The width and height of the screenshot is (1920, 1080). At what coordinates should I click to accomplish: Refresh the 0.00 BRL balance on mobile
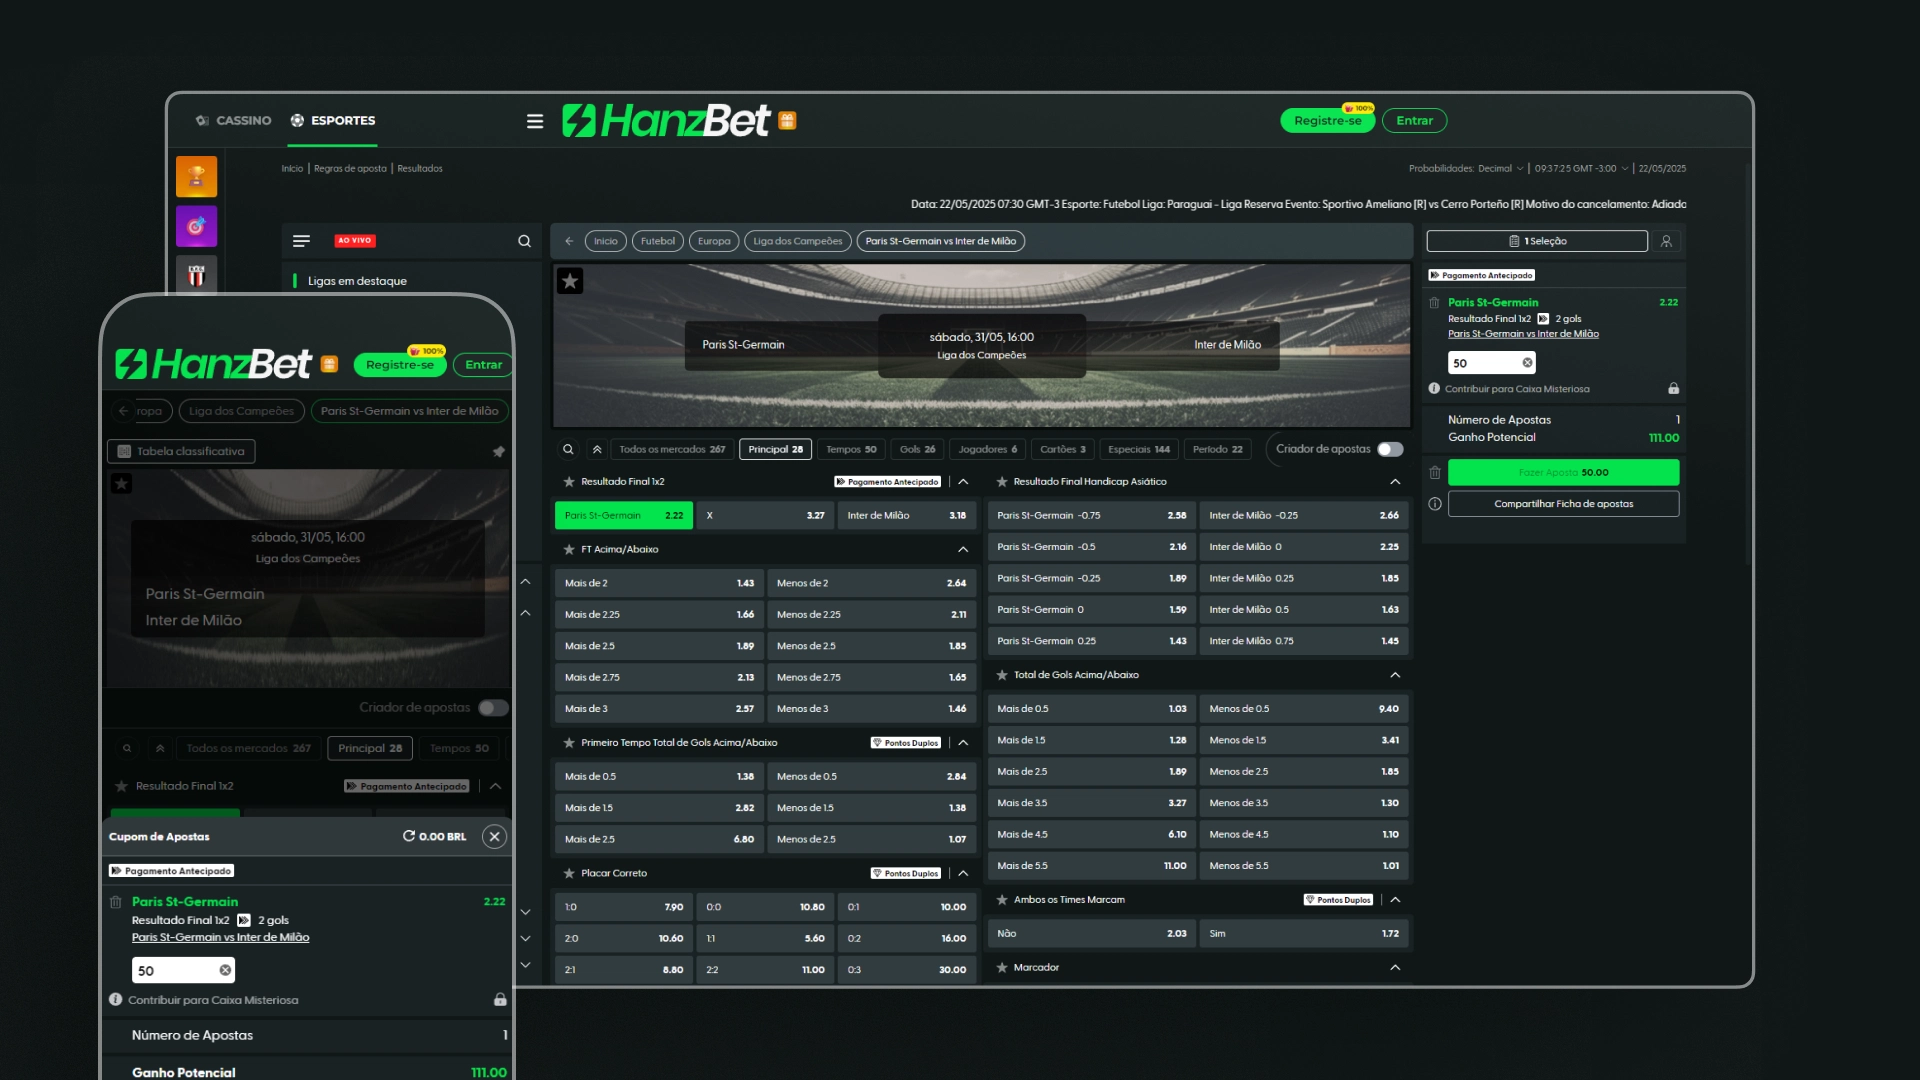click(x=408, y=836)
